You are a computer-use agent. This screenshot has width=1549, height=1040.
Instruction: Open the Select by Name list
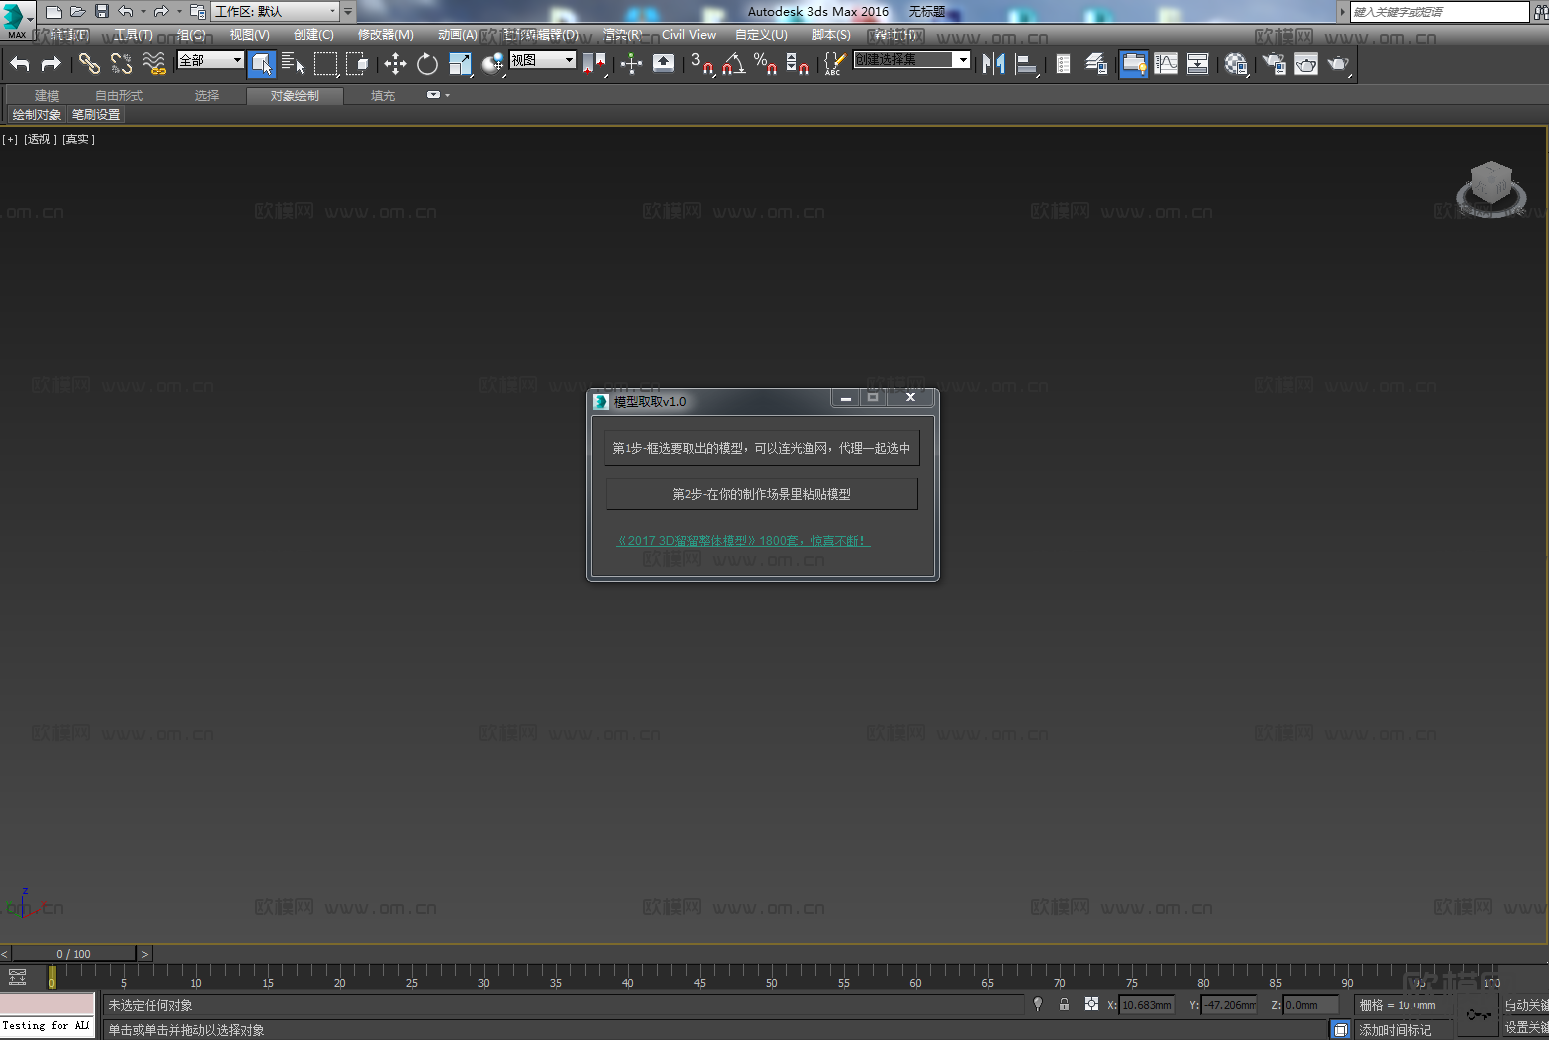[293, 64]
